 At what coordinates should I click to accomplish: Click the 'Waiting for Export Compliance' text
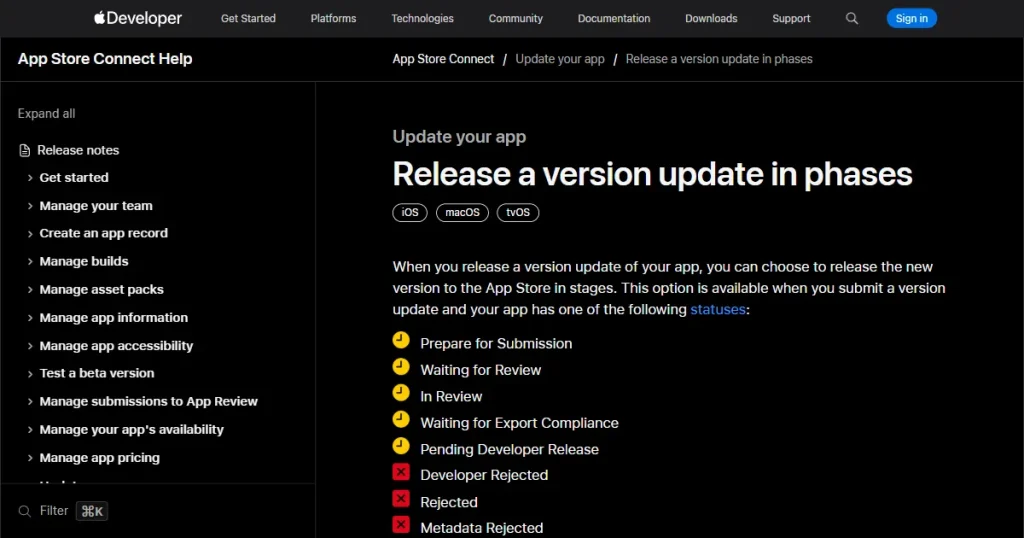coord(519,423)
